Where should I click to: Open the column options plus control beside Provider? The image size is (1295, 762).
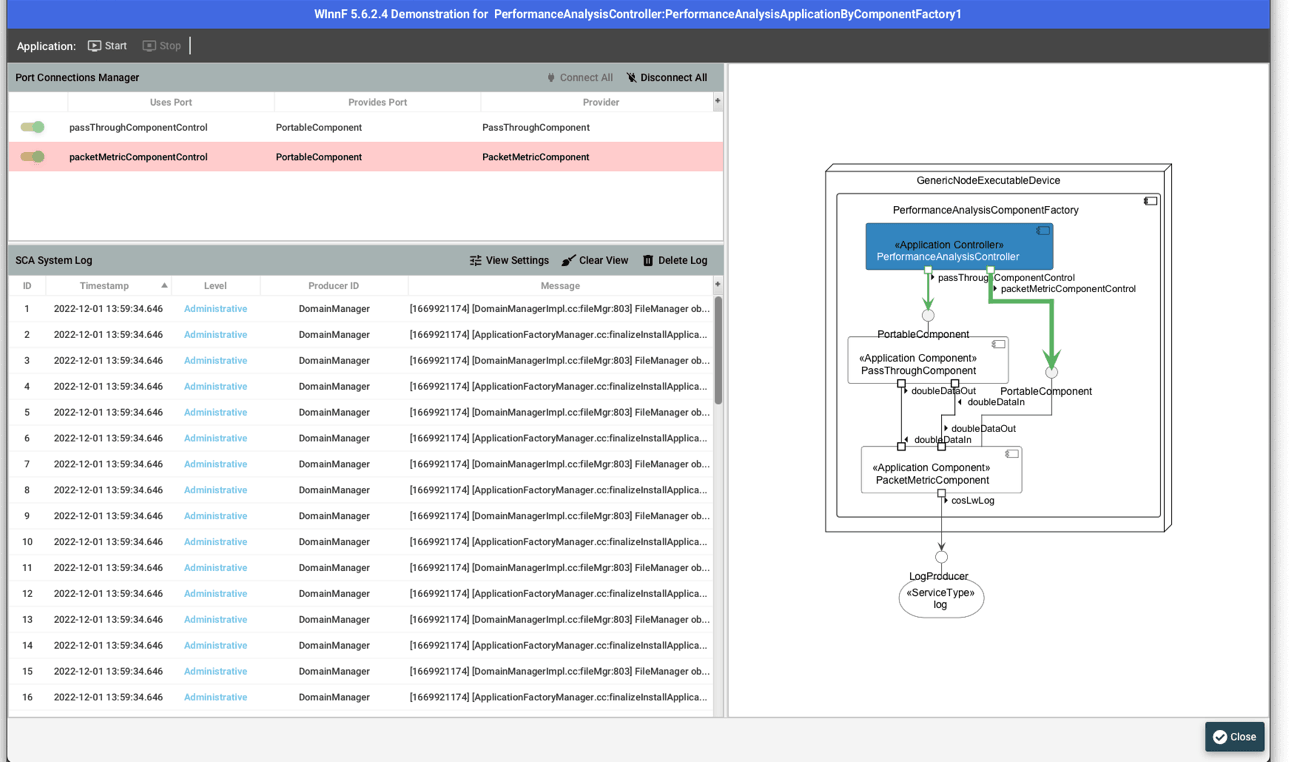click(x=717, y=102)
